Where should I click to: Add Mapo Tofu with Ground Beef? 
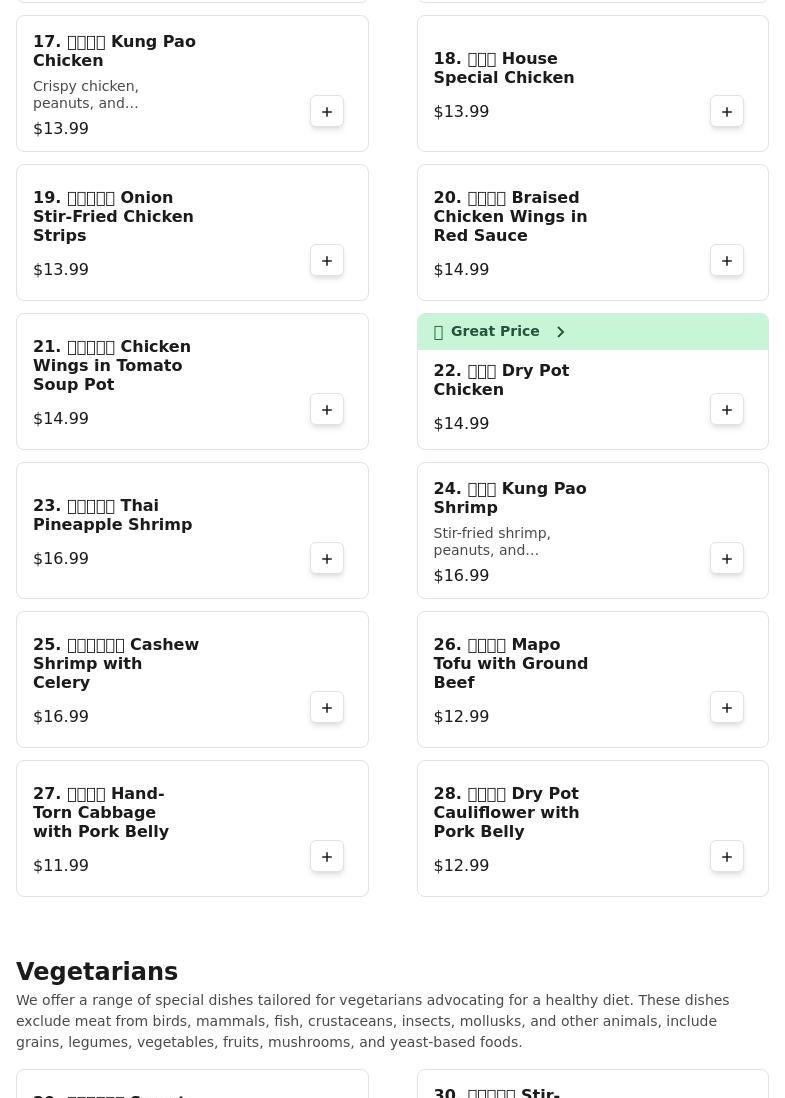[x=727, y=708]
